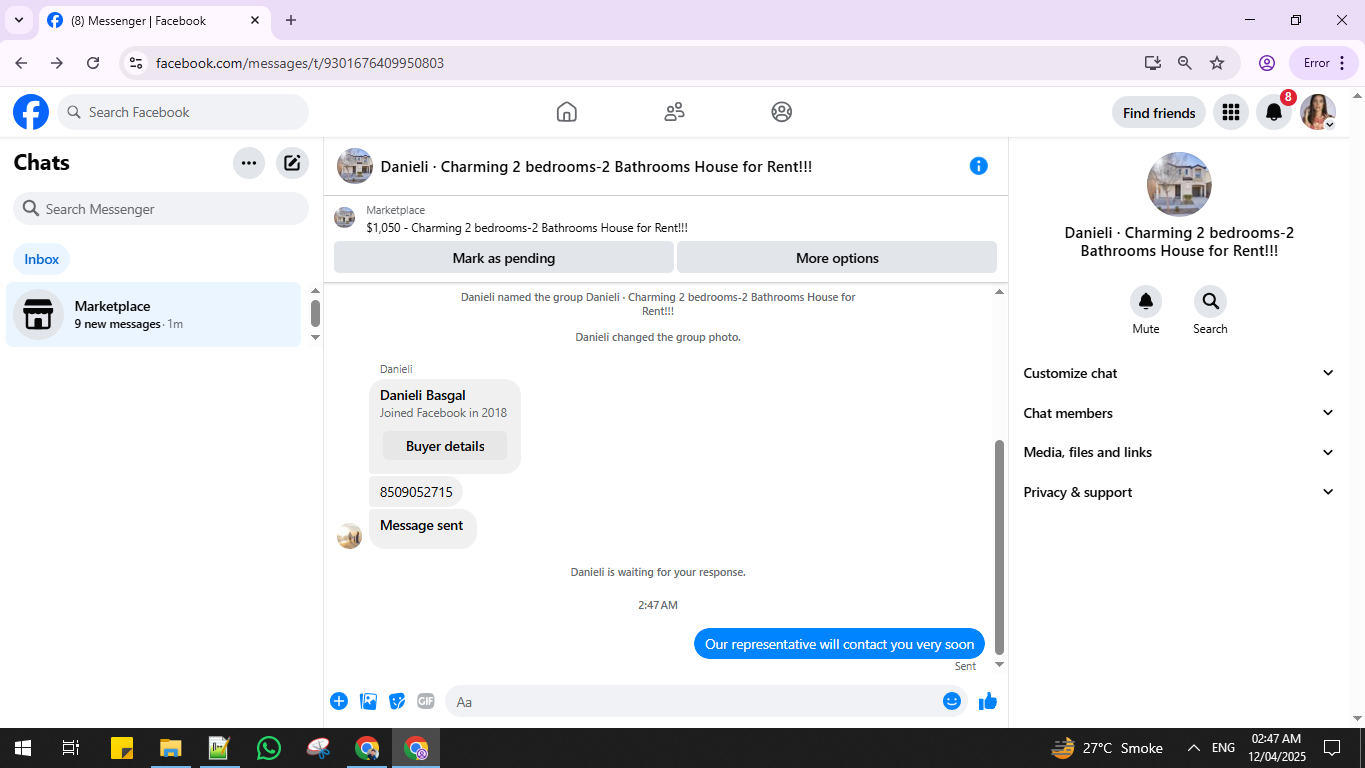This screenshot has width=1365, height=768.
Task: Open the Marketplace chat in inbox
Action: pos(153,314)
